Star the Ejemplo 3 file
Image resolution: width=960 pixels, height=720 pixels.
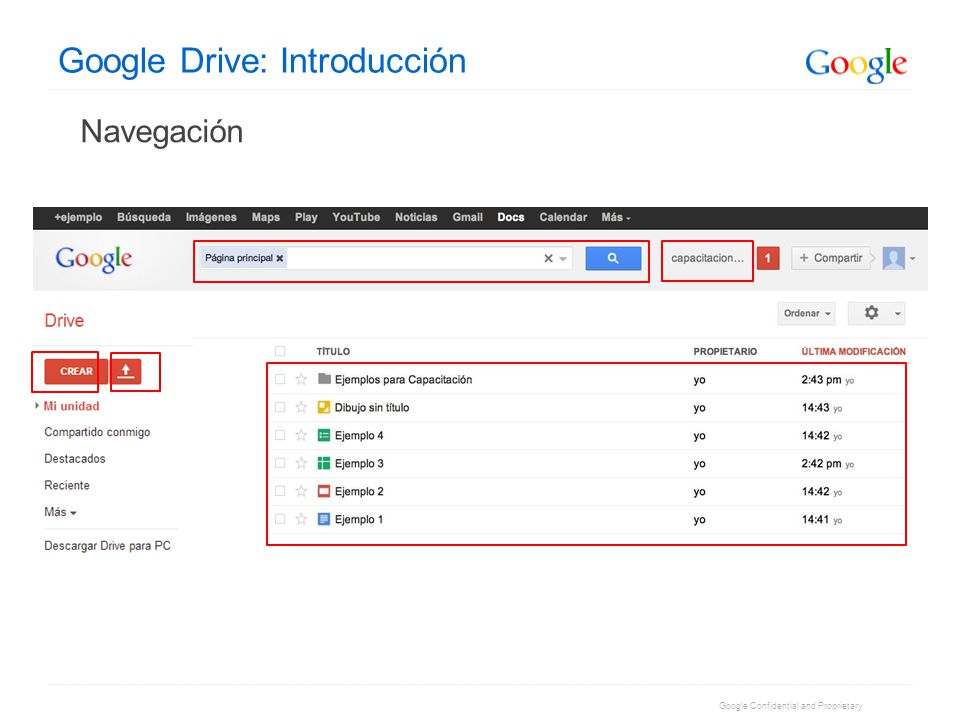tap(301, 463)
